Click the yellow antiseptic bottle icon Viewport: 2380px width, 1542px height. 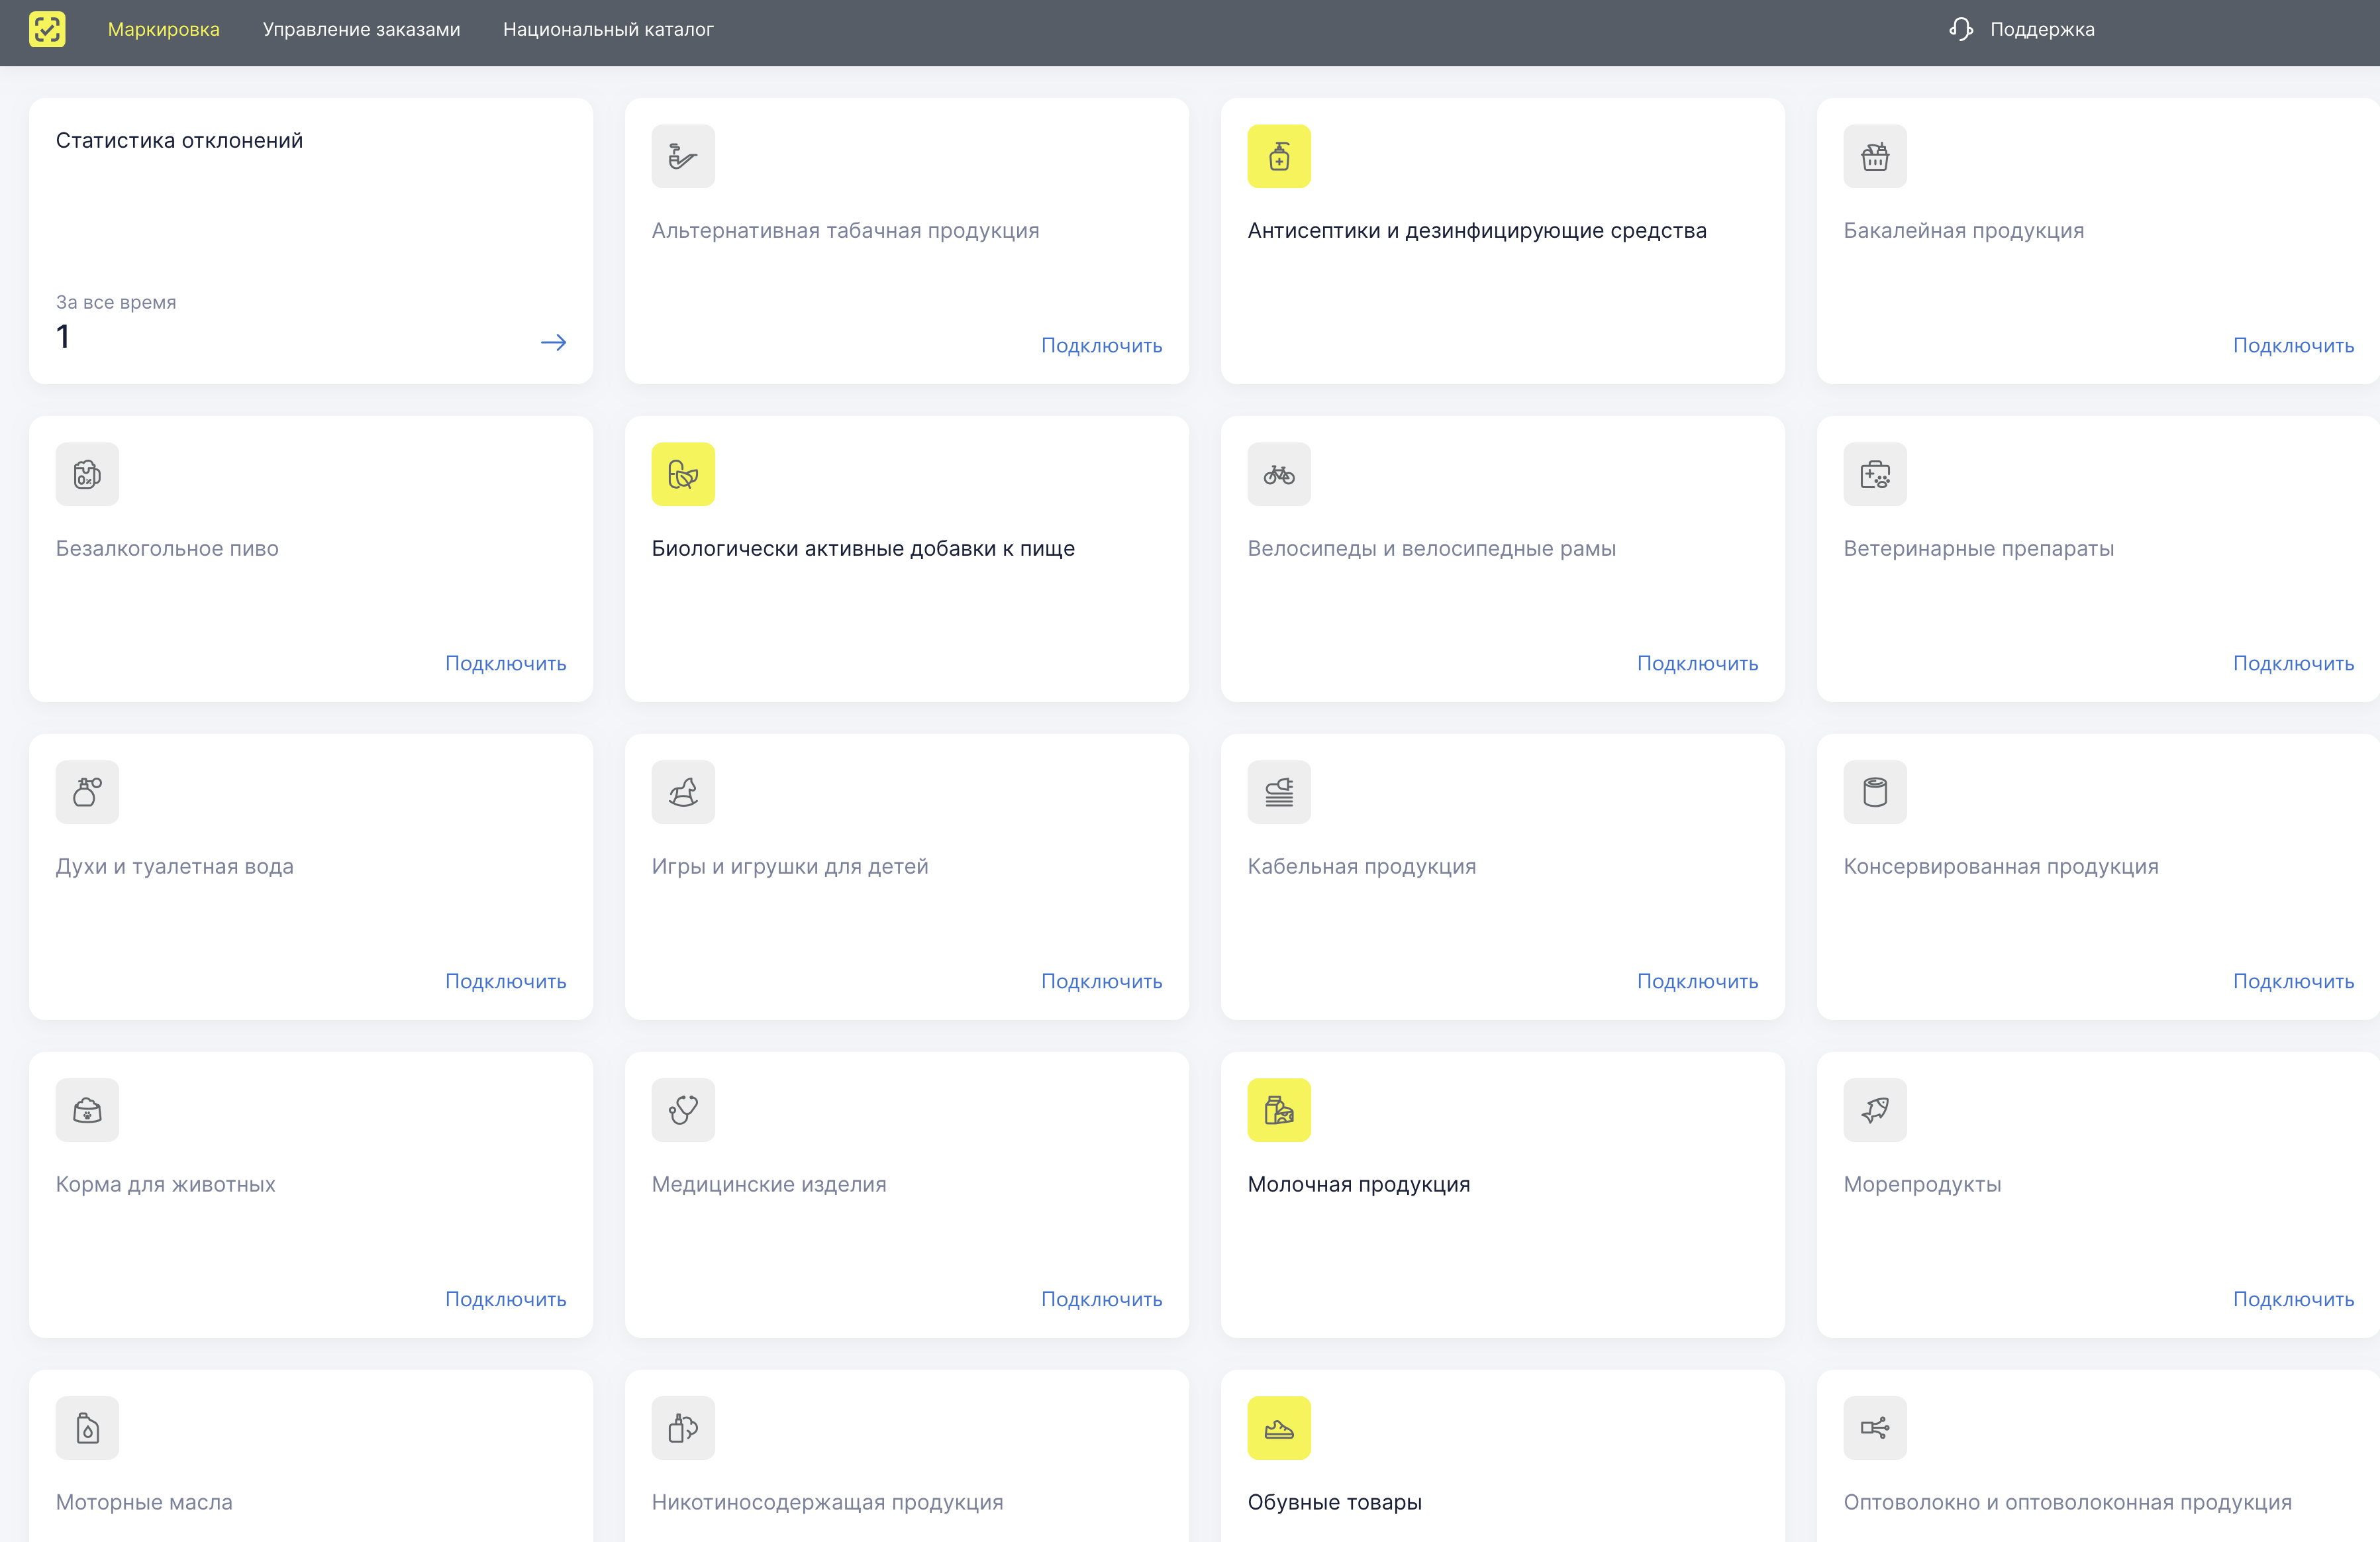tap(1279, 156)
